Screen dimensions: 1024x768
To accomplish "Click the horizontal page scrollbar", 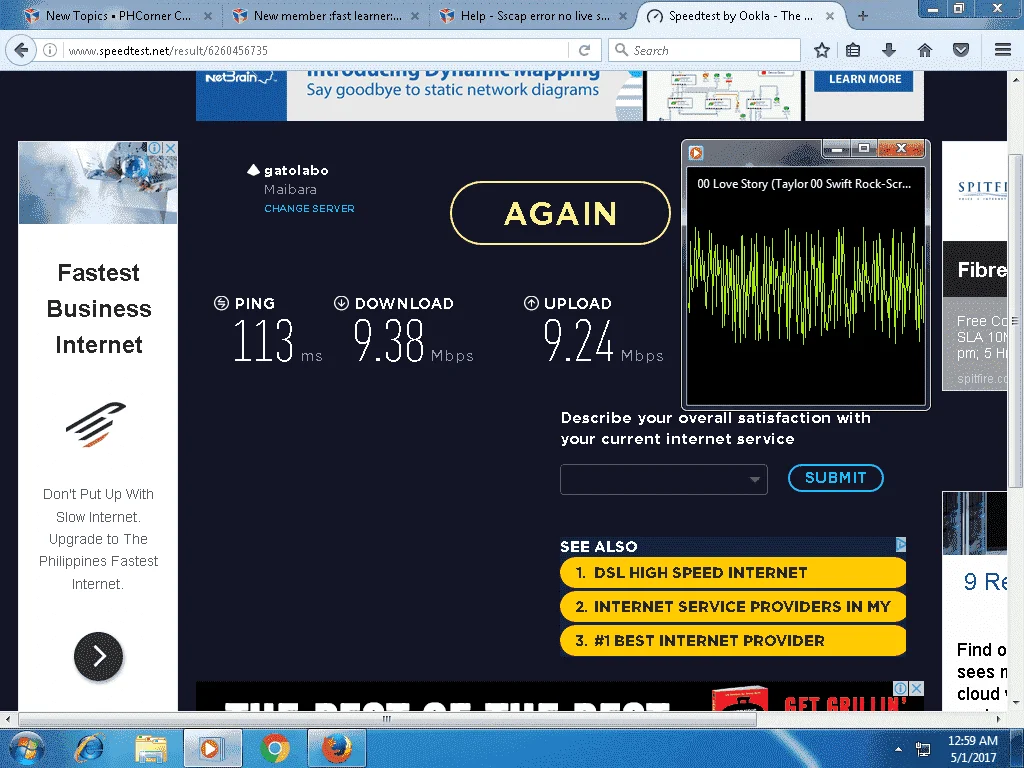I will pos(387,719).
